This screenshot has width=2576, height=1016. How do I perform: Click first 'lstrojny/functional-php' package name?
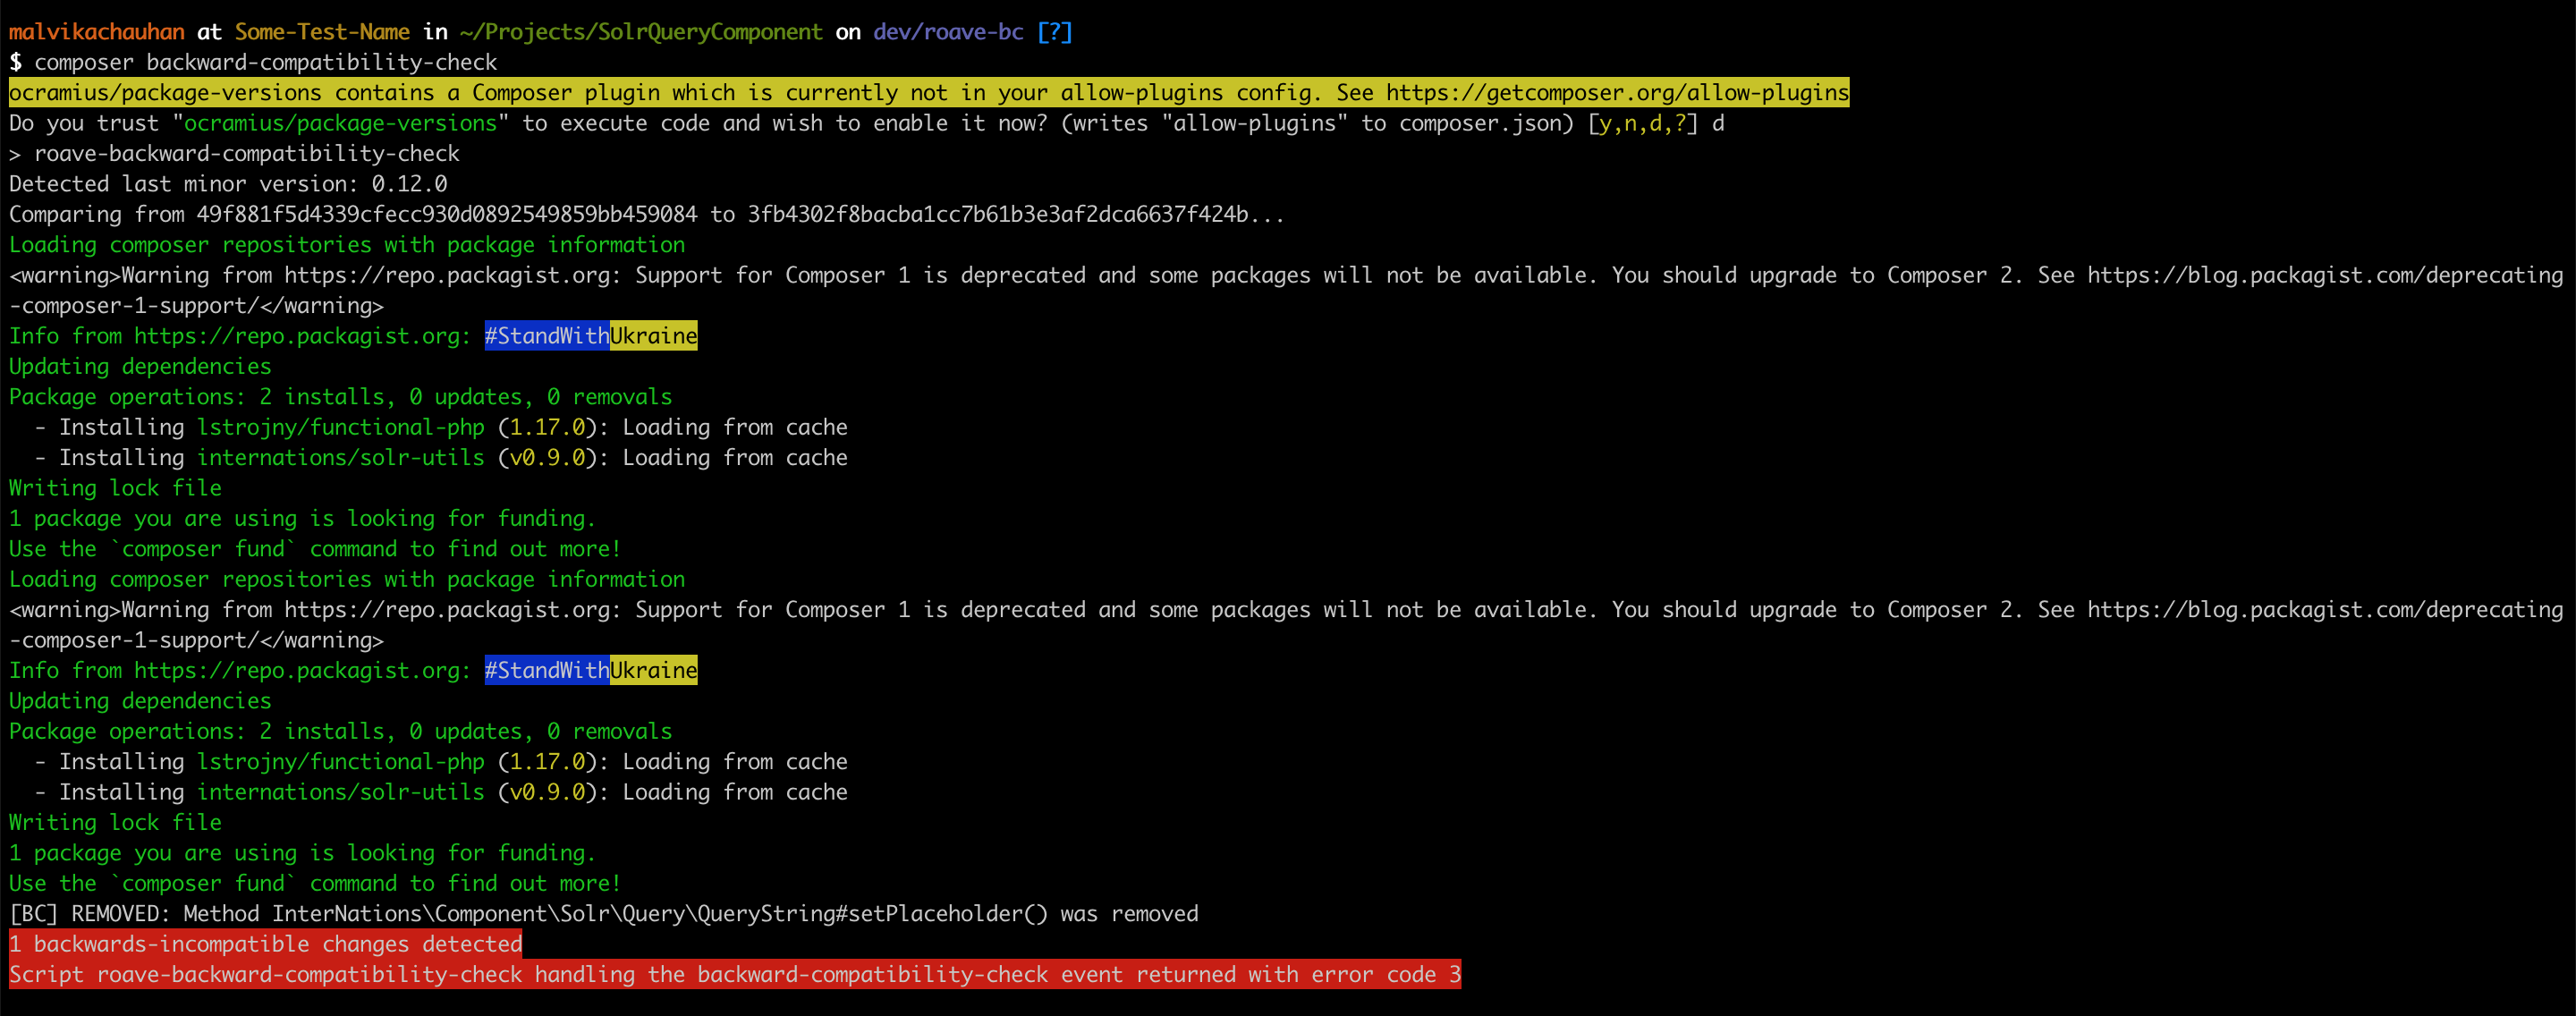[x=341, y=427]
